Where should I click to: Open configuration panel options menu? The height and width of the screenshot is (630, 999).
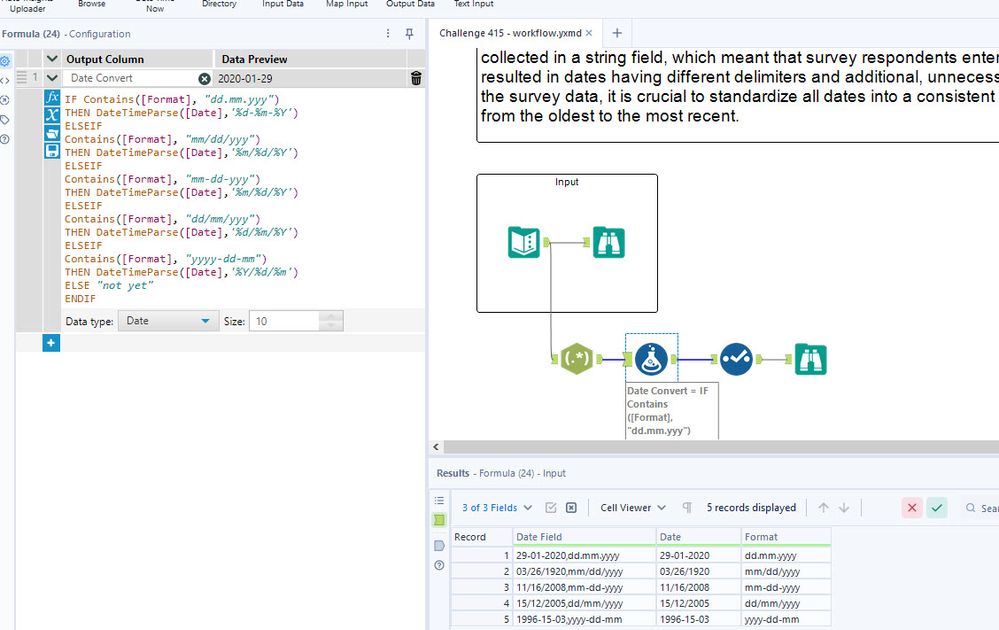(388, 33)
